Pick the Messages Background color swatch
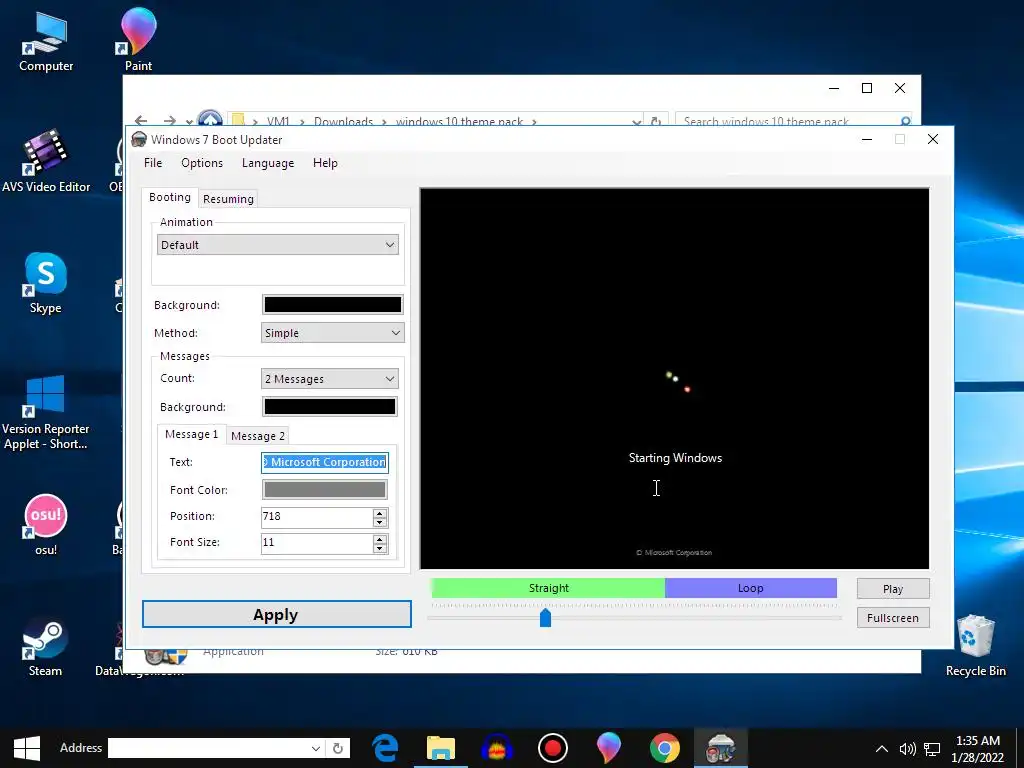Screen dimensions: 1024x768 tap(329, 407)
